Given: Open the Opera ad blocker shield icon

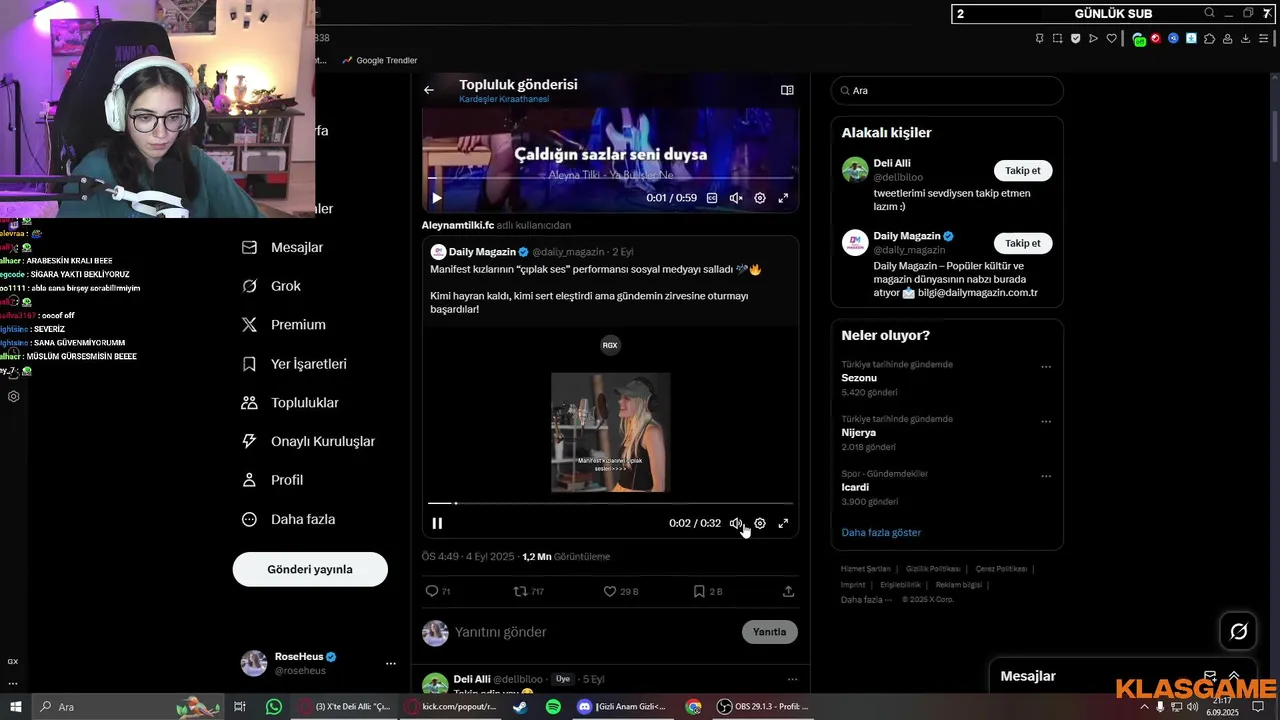Looking at the screenshot, I should tap(1075, 38).
